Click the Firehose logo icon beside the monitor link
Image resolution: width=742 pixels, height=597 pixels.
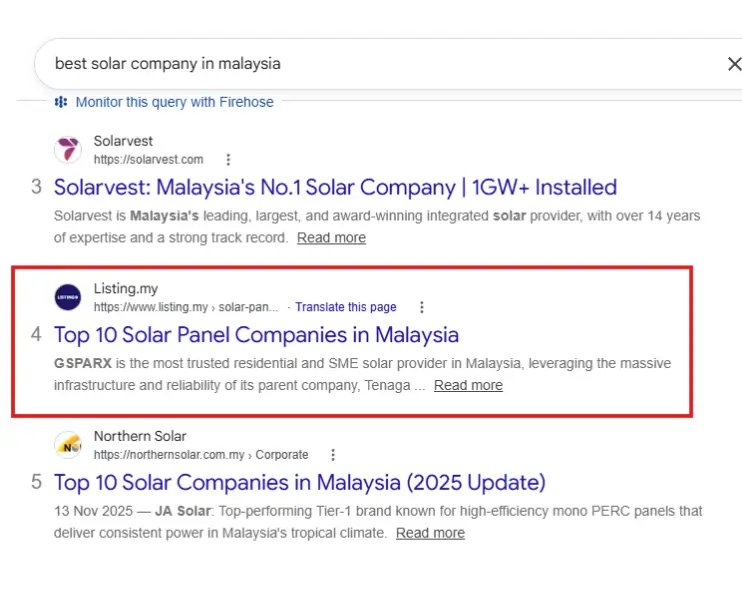[61, 102]
